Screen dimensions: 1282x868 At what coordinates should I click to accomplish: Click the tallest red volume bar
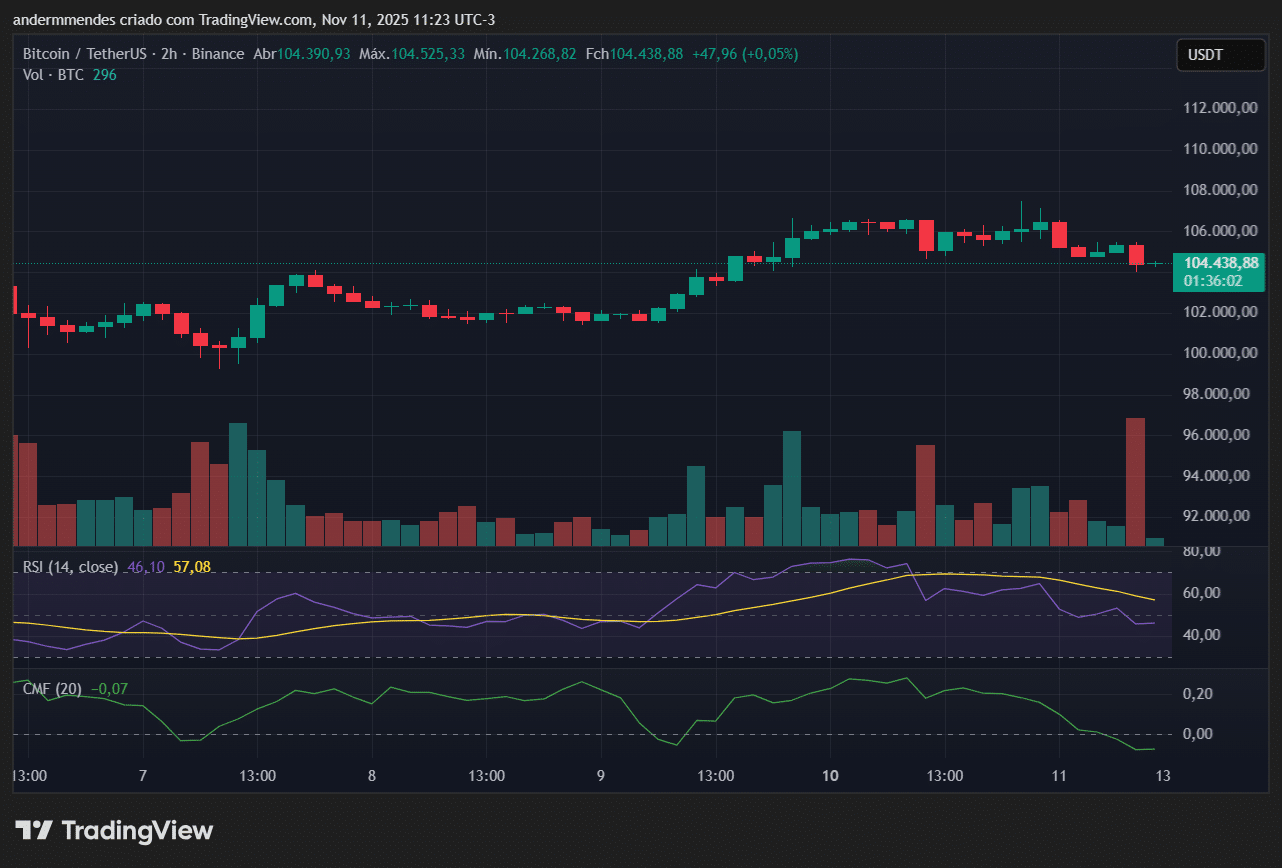tap(1135, 480)
